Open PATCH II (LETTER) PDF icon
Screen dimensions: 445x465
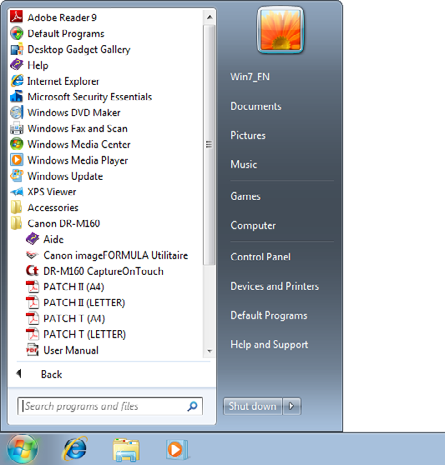32,303
